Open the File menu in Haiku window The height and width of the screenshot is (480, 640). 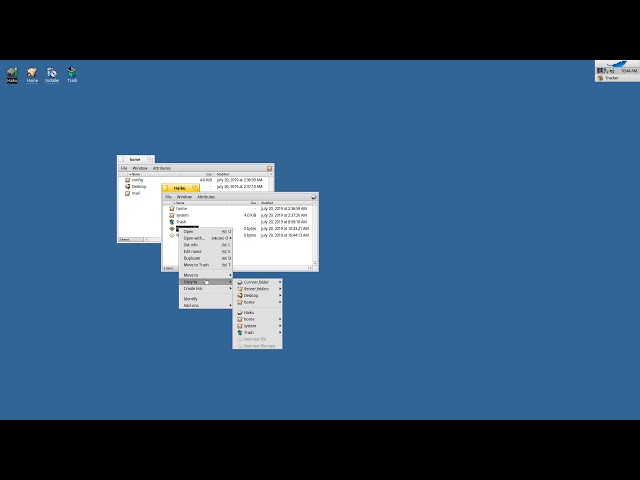pos(168,197)
